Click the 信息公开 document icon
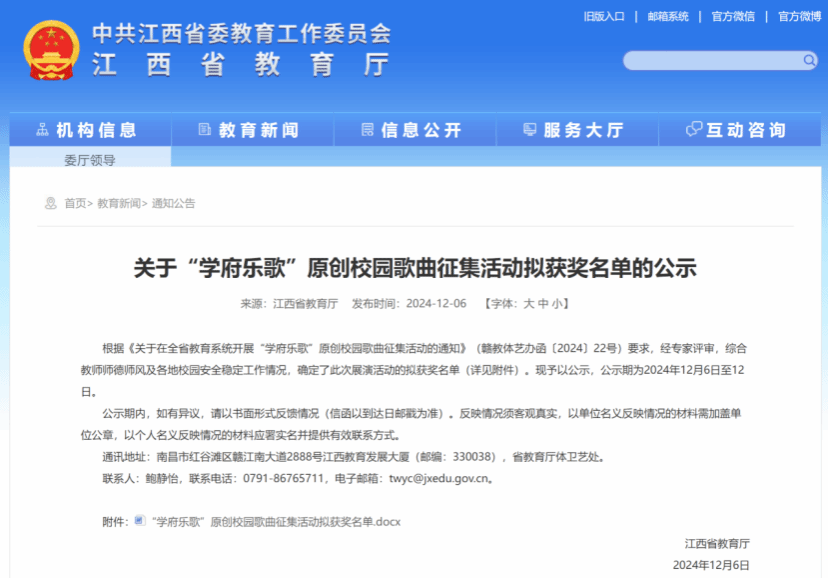Viewport: 828px width, 578px height. point(367,130)
